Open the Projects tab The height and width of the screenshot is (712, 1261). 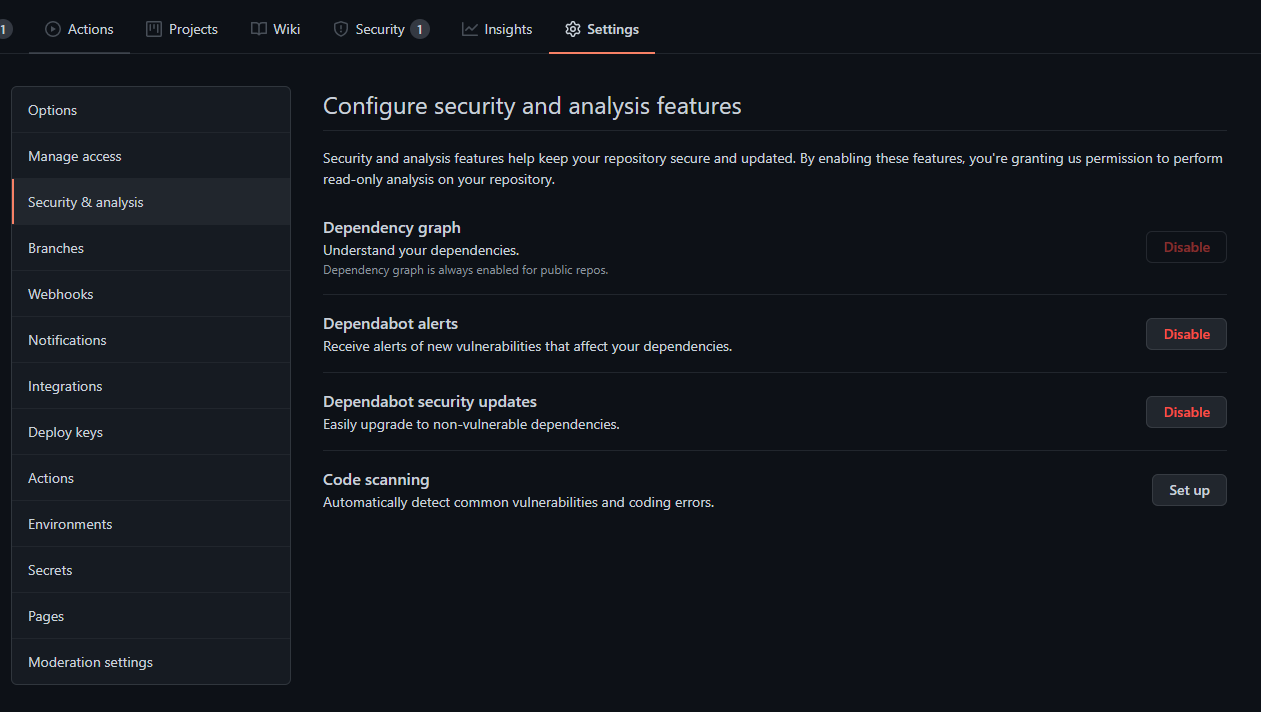tap(182, 29)
